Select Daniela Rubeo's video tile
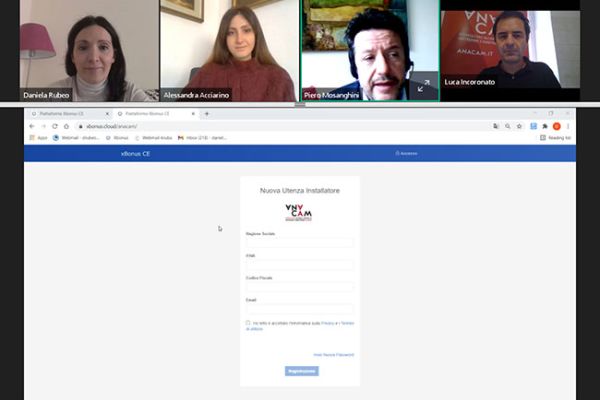Screen dimensions: 600x400 pyautogui.click(x=89, y=51)
